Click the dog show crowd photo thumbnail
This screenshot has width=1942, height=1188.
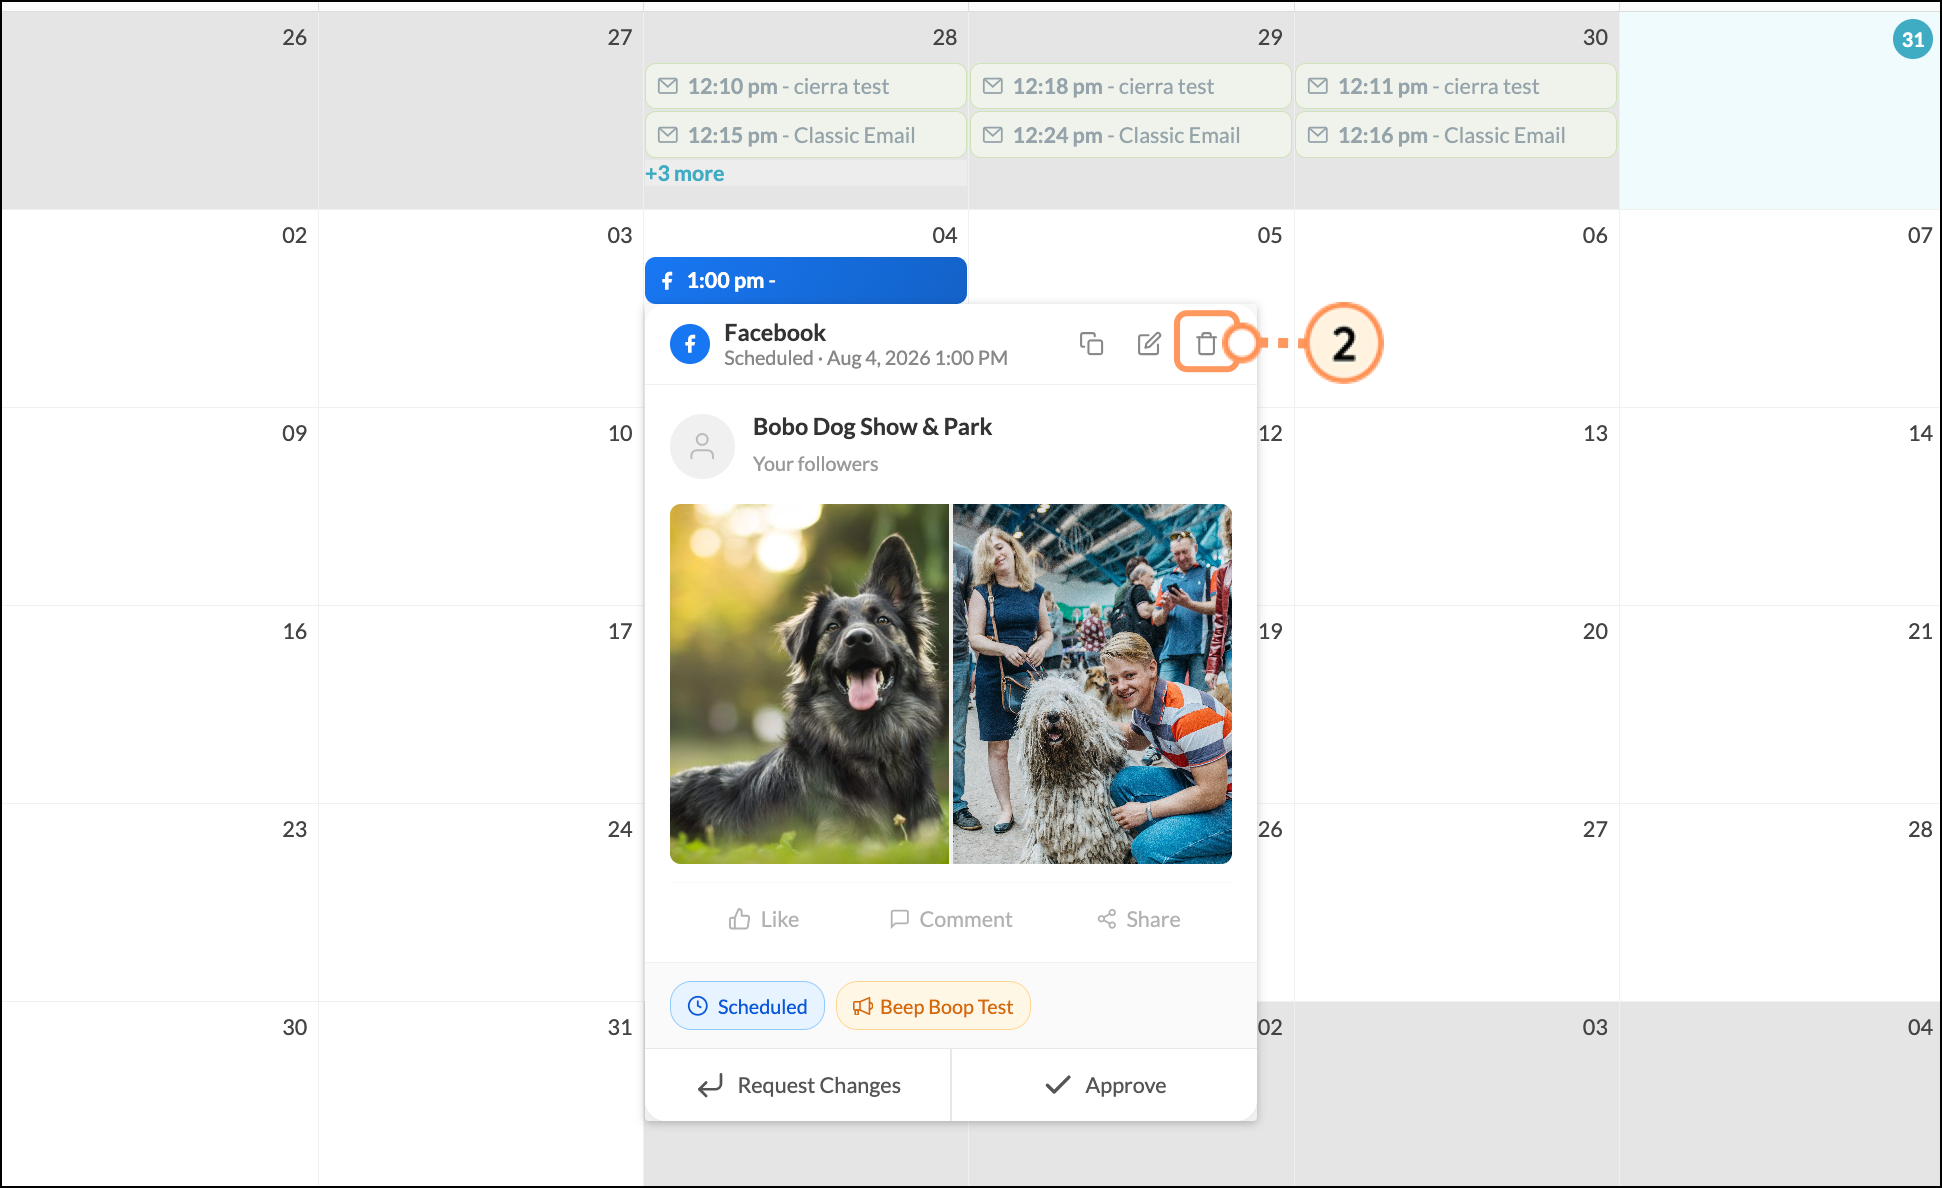[1092, 684]
